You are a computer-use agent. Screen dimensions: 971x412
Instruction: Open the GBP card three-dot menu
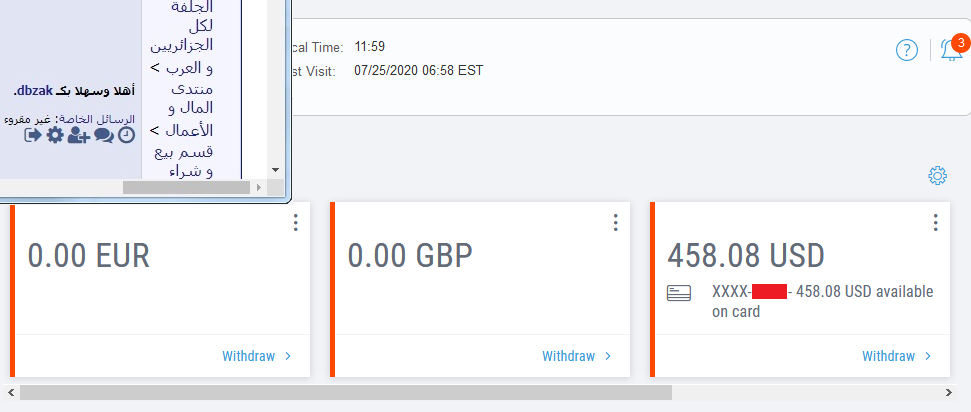[x=615, y=223]
